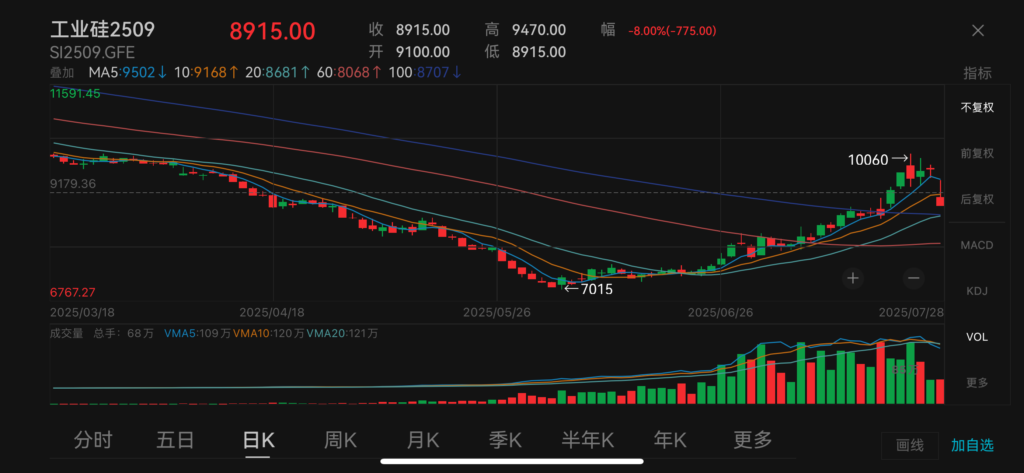
Task: Switch to 分时 intraday tab
Action: tap(93, 440)
